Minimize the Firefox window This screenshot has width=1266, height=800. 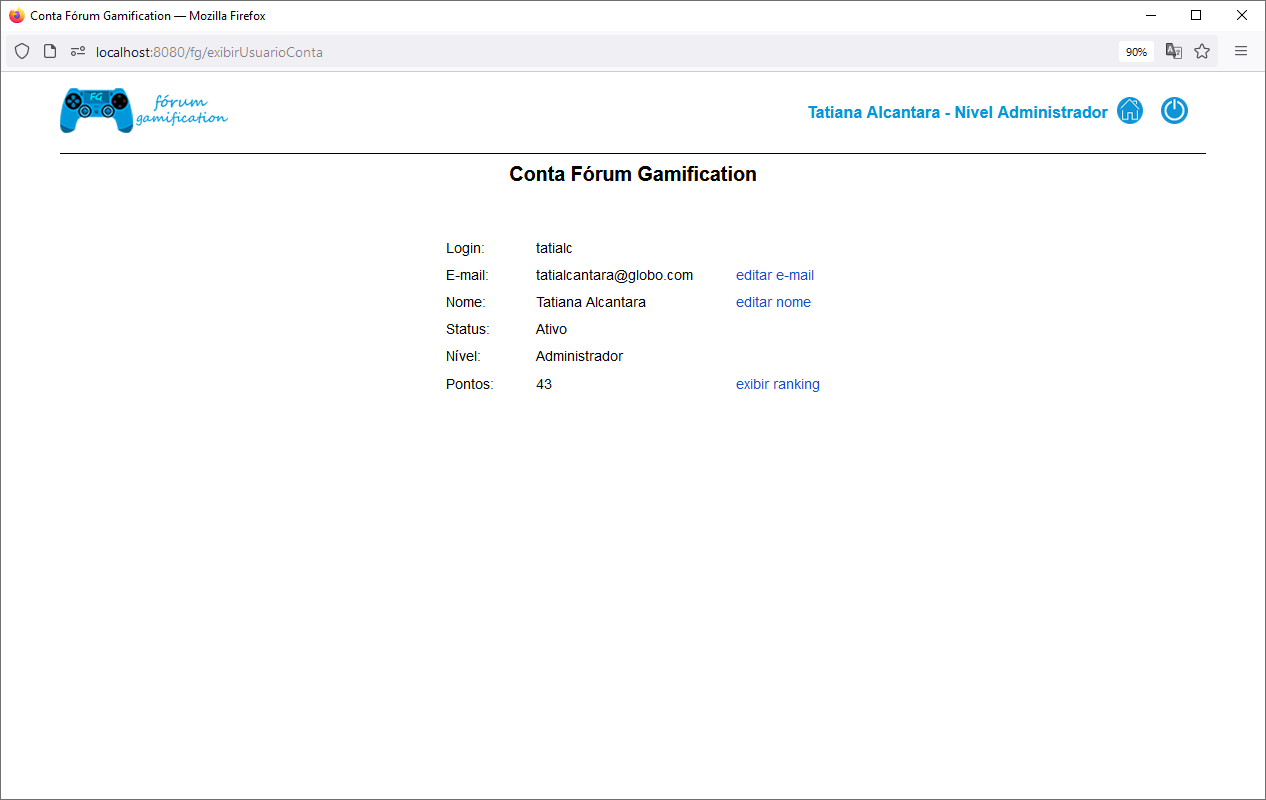1151,16
